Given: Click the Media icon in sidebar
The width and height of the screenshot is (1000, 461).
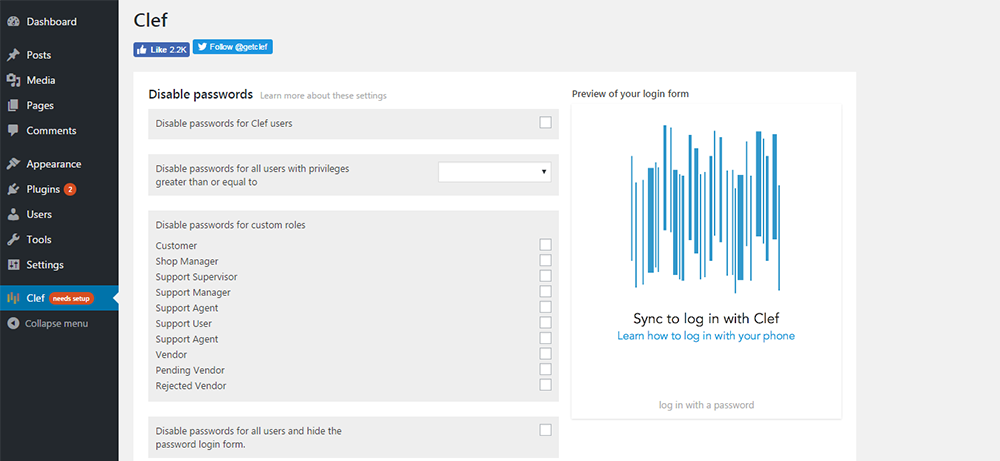Looking at the screenshot, I should [13, 80].
